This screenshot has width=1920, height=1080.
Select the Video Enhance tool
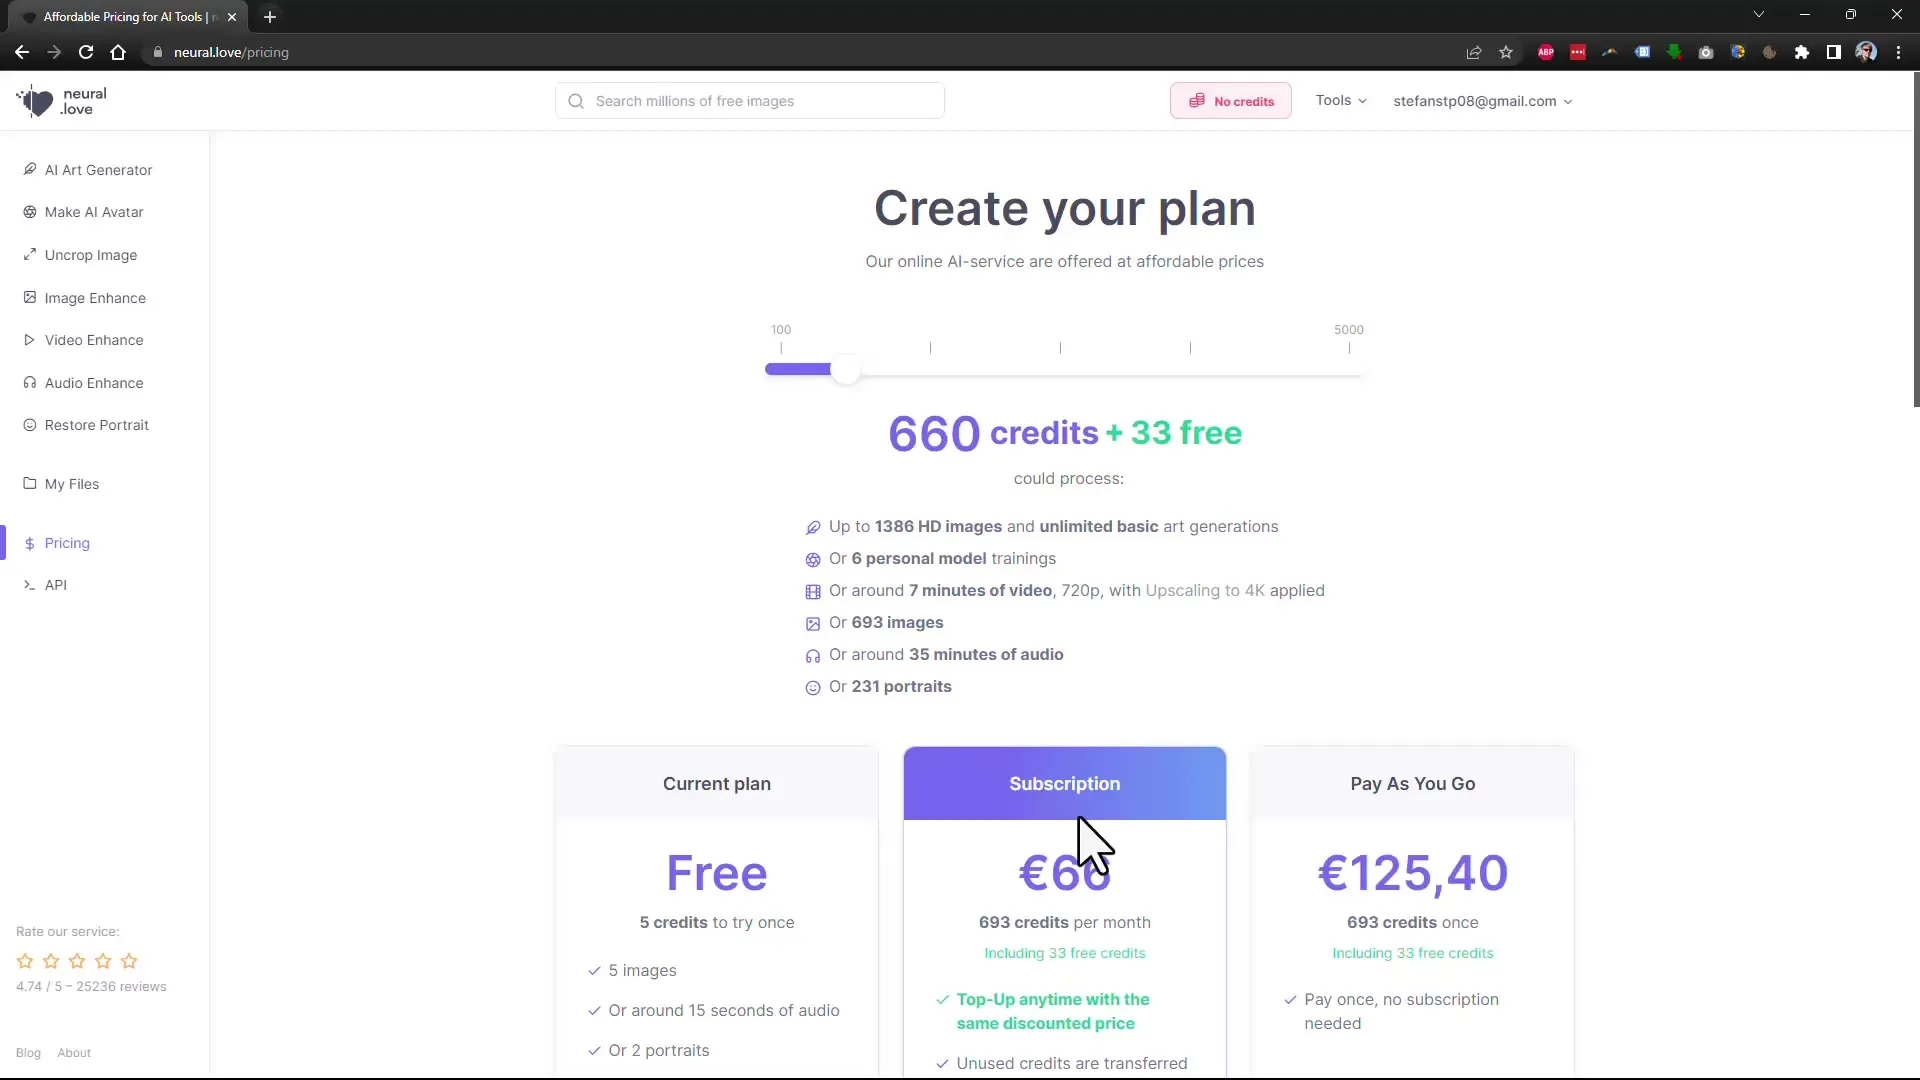(92, 340)
